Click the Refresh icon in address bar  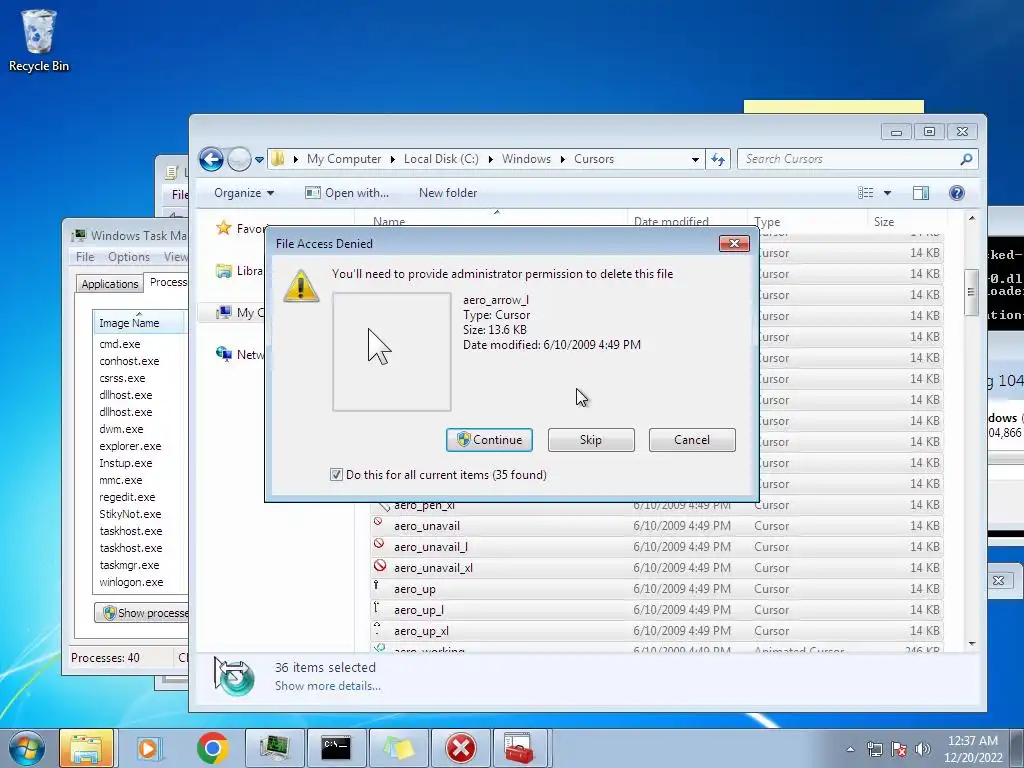718,159
